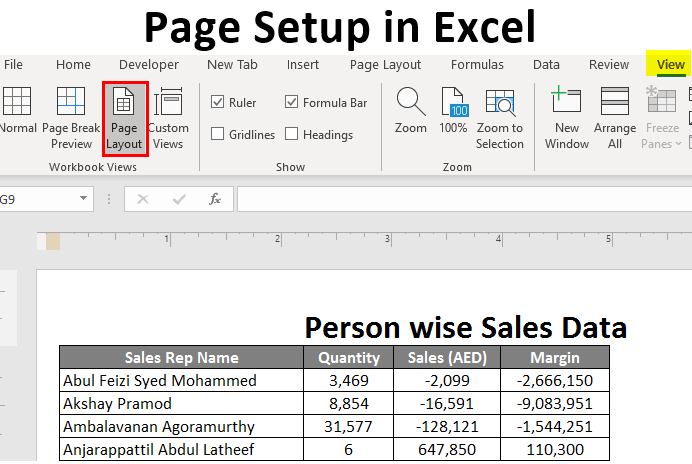Click the Insert Function fx button

pos(214,199)
